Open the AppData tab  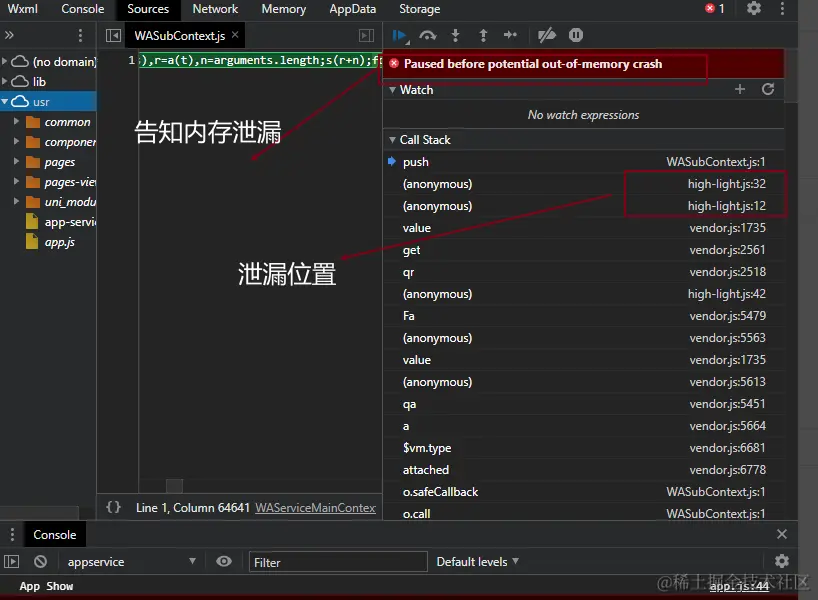(352, 9)
